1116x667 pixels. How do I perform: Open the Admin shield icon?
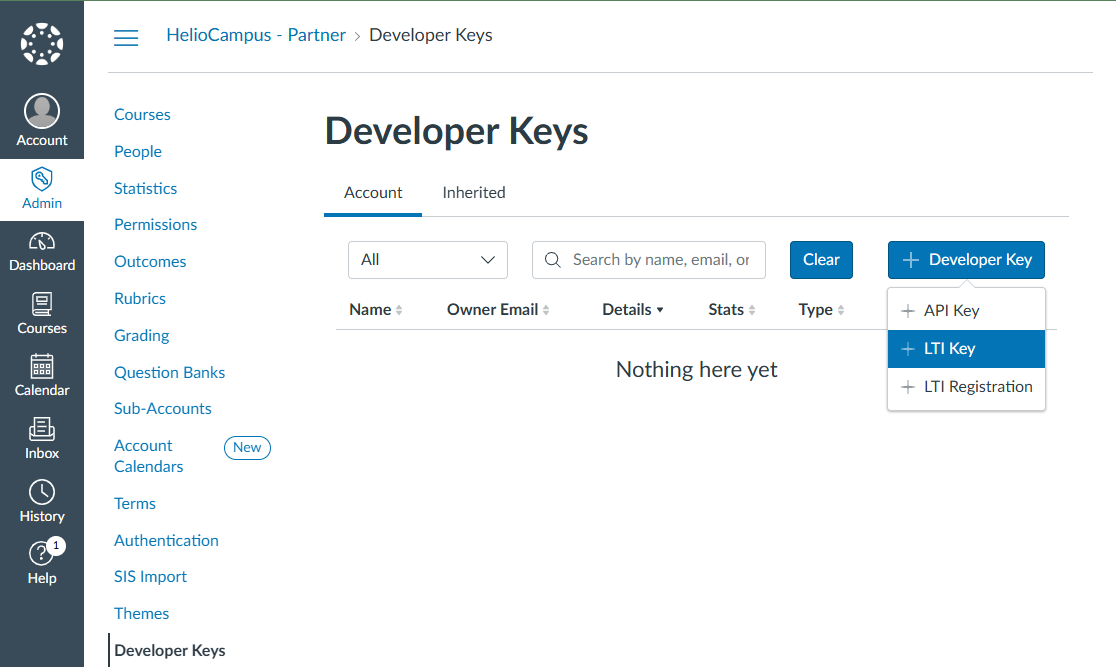(x=42, y=180)
